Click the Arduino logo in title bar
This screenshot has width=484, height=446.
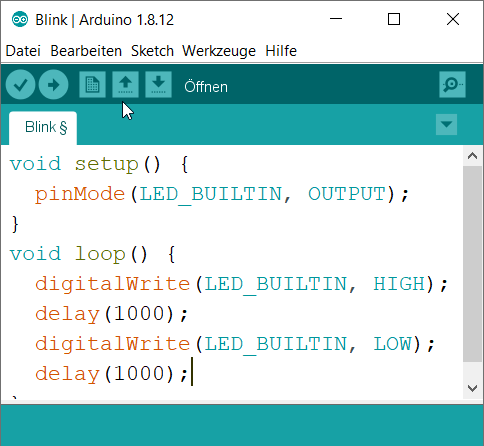(x=20, y=19)
